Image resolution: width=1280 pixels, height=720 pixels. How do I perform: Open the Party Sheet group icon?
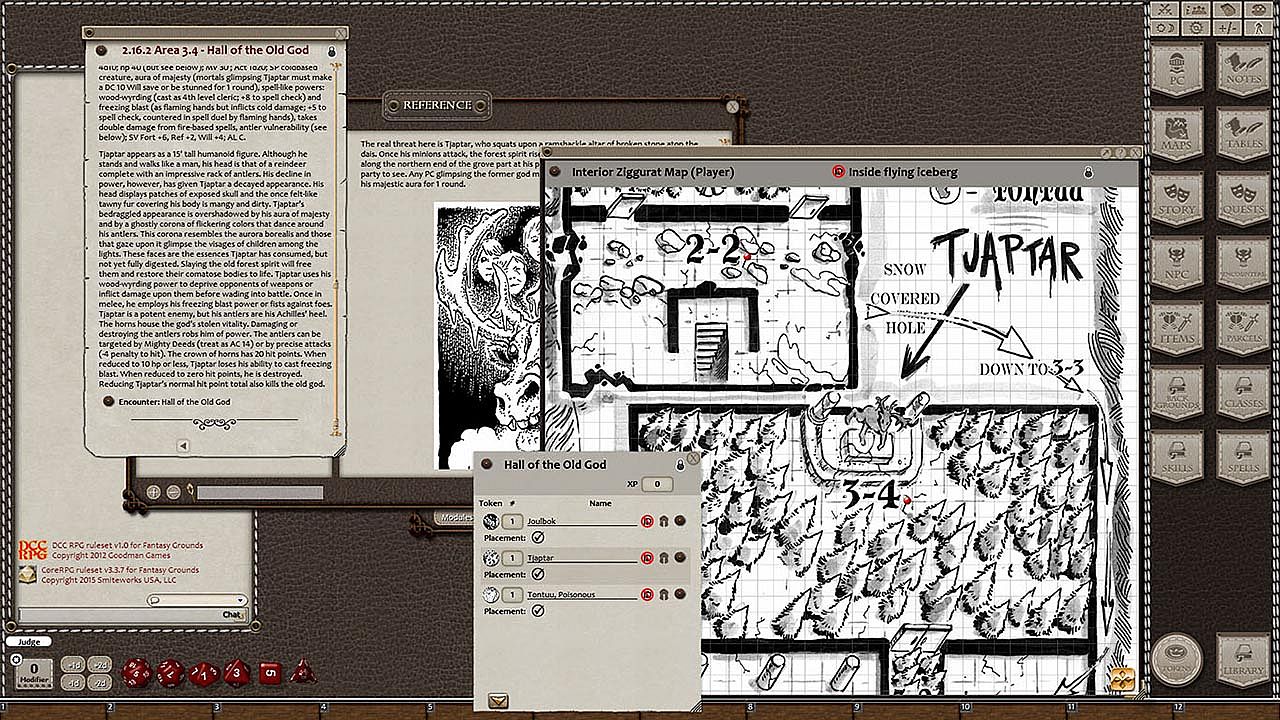tap(1194, 10)
